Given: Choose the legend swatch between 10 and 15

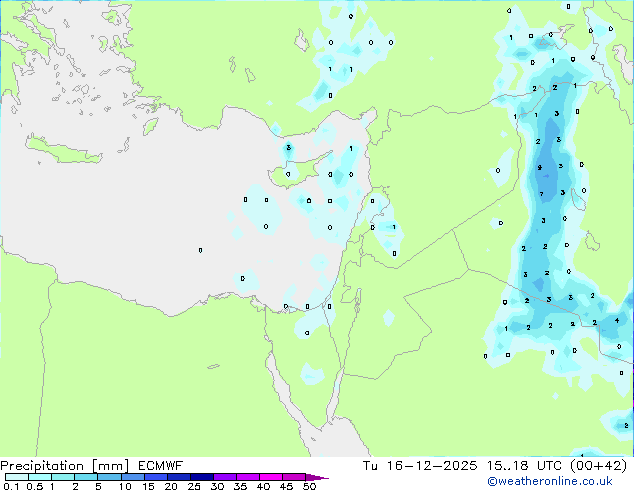Looking at the screenshot, I should [132, 477].
